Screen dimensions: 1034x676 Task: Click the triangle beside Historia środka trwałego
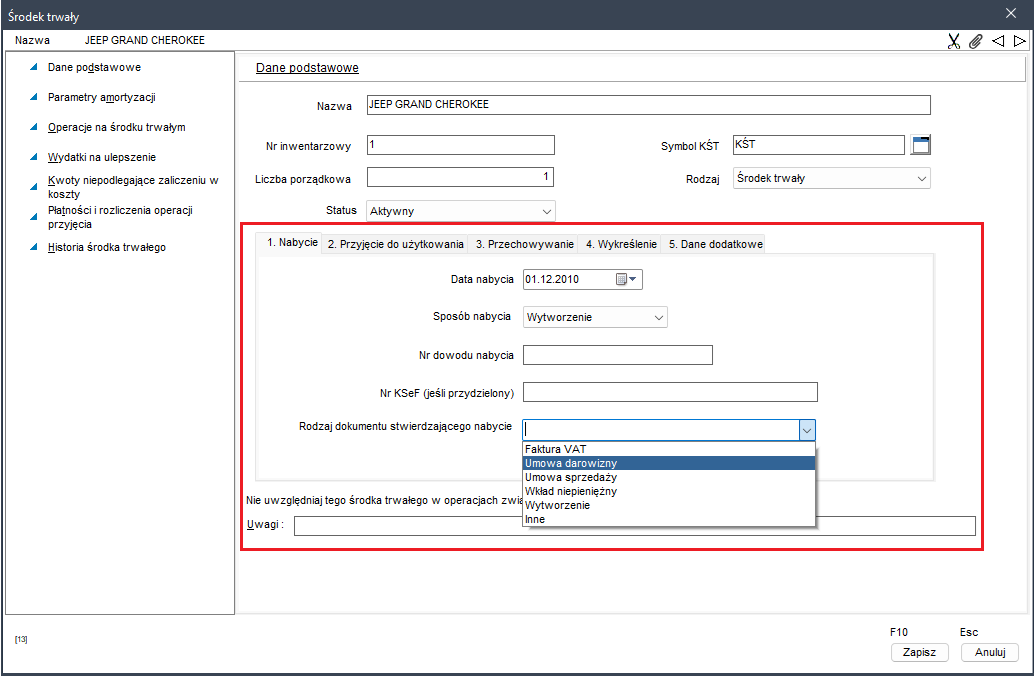click(x=34, y=247)
